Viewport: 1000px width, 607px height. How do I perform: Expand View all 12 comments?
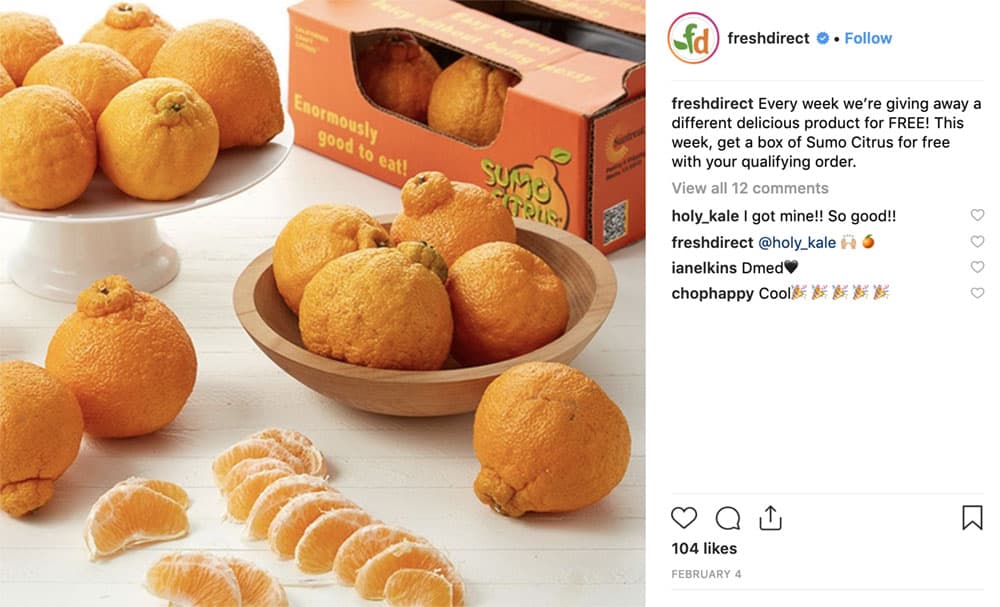click(x=750, y=188)
